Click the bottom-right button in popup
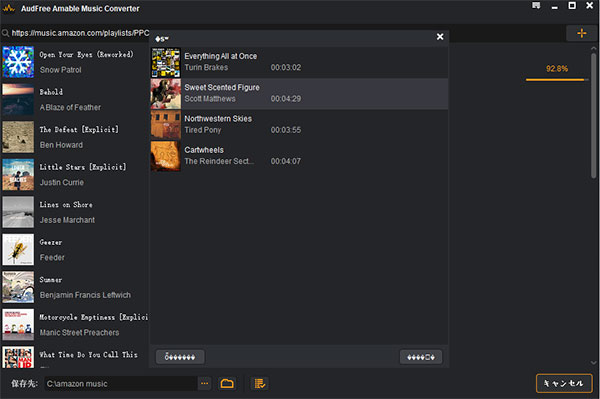The image size is (600, 399). 421,357
